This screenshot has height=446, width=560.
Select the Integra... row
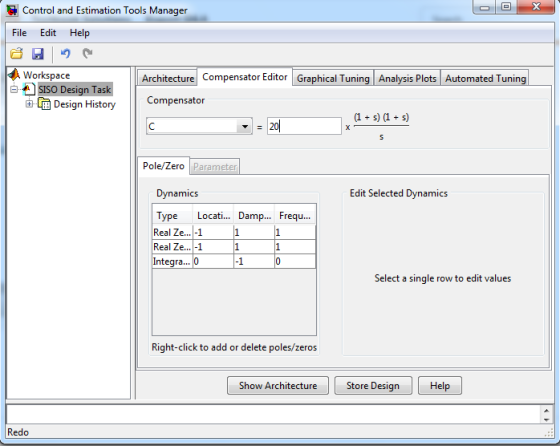[x=234, y=261]
